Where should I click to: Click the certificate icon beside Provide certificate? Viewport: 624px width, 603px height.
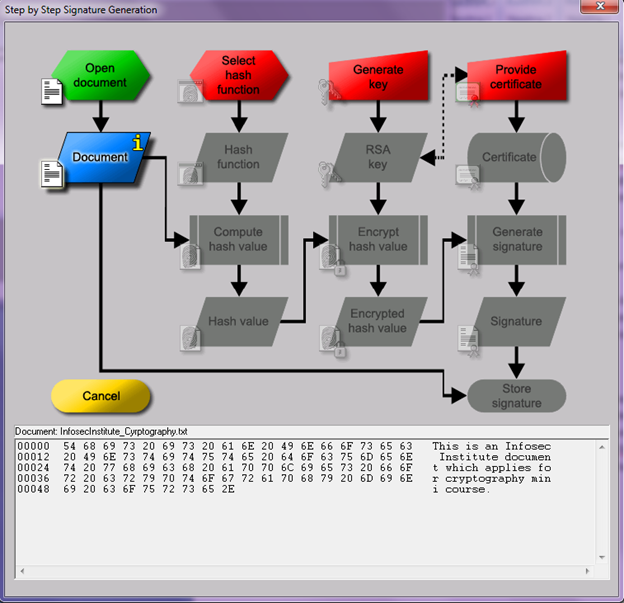click(x=467, y=92)
